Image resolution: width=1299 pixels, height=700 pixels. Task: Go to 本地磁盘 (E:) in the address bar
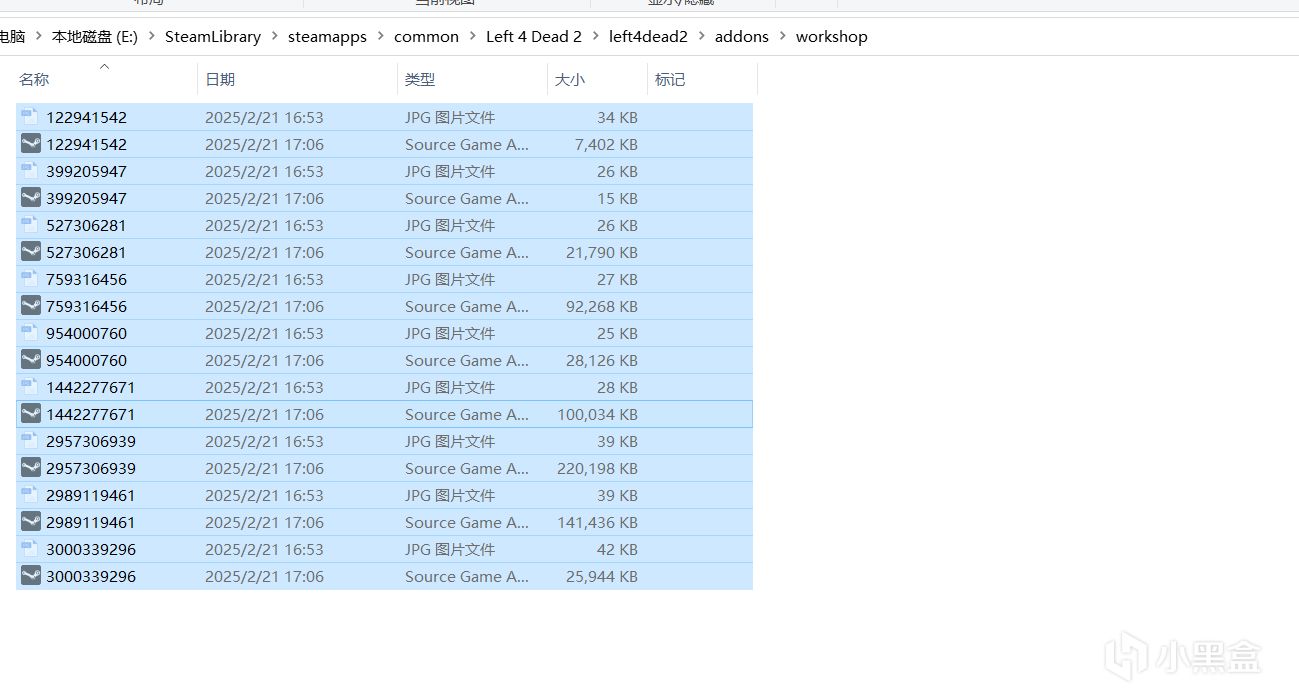(95, 37)
